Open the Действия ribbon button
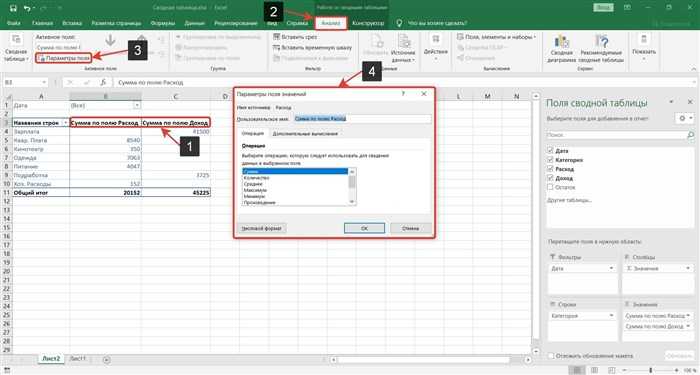700x375 pixels. [435, 48]
